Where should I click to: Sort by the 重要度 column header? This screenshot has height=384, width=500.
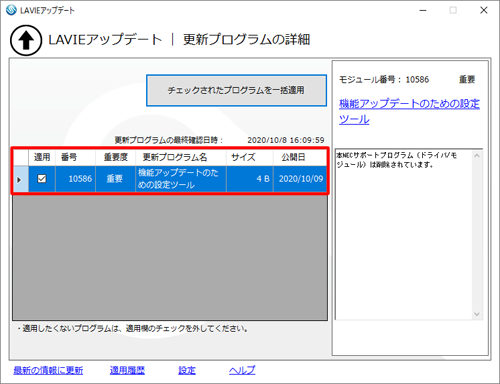pos(115,157)
